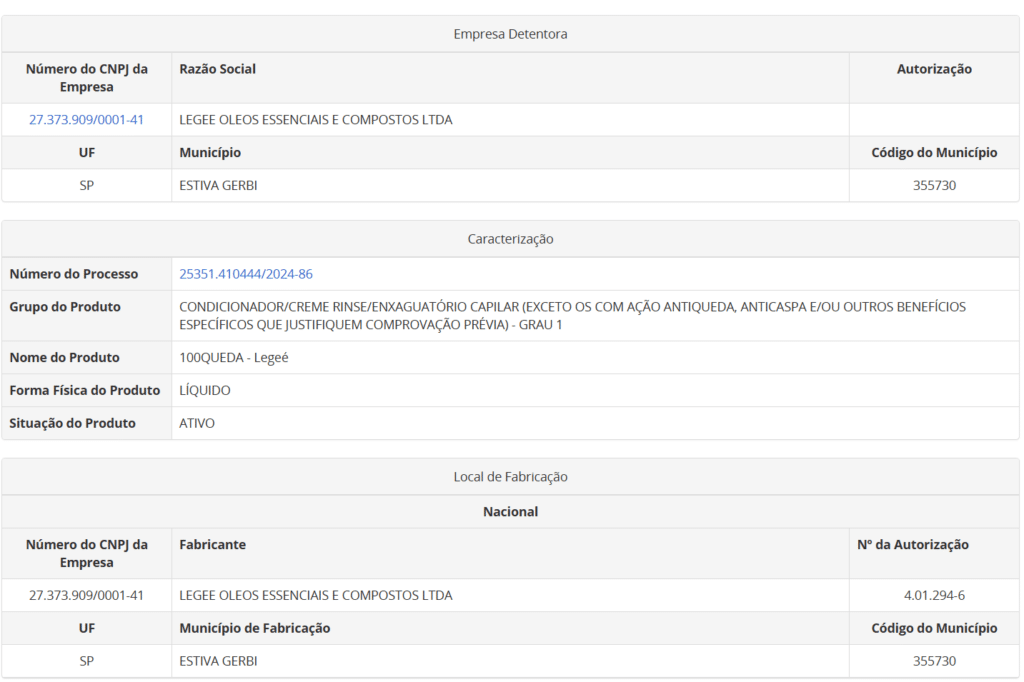Click the Nacional subsection header

tap(510, 512)
